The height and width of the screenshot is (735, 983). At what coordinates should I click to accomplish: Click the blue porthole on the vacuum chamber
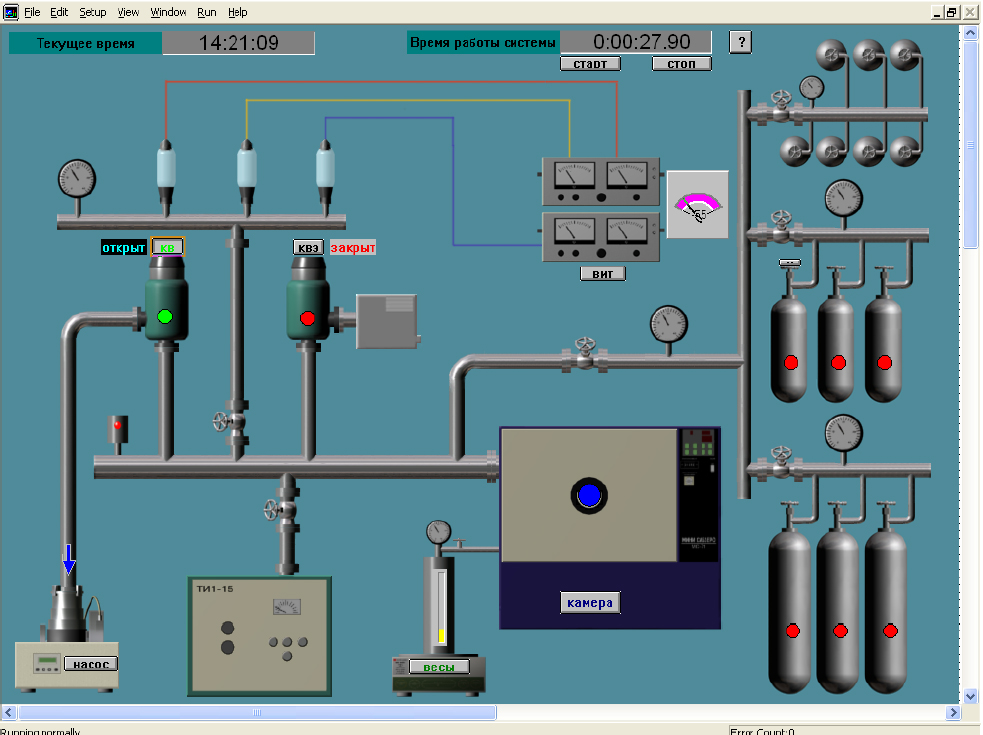click(x=588, y=492)
